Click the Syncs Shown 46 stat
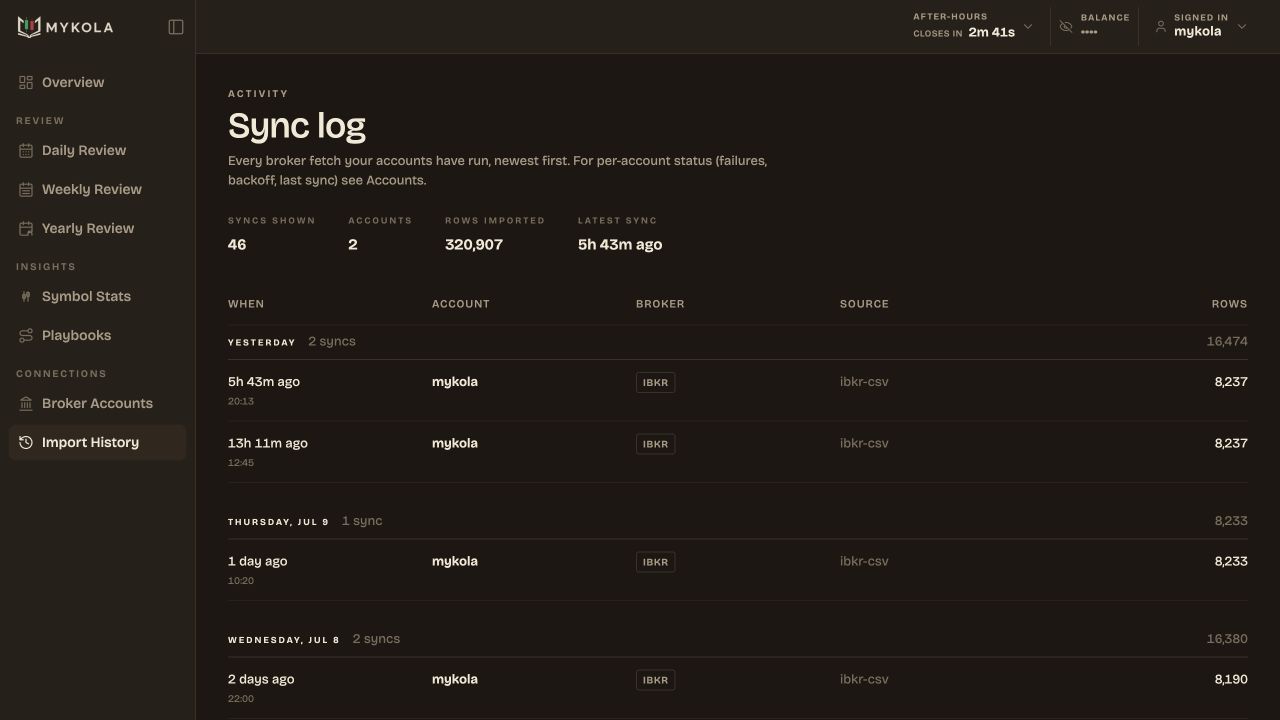 [x=237, y=244]
